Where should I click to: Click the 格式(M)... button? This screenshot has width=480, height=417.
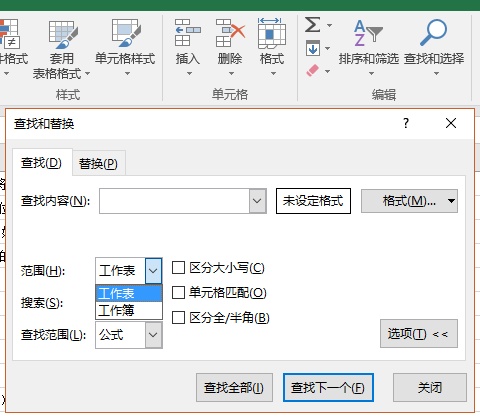coord(409,201)
